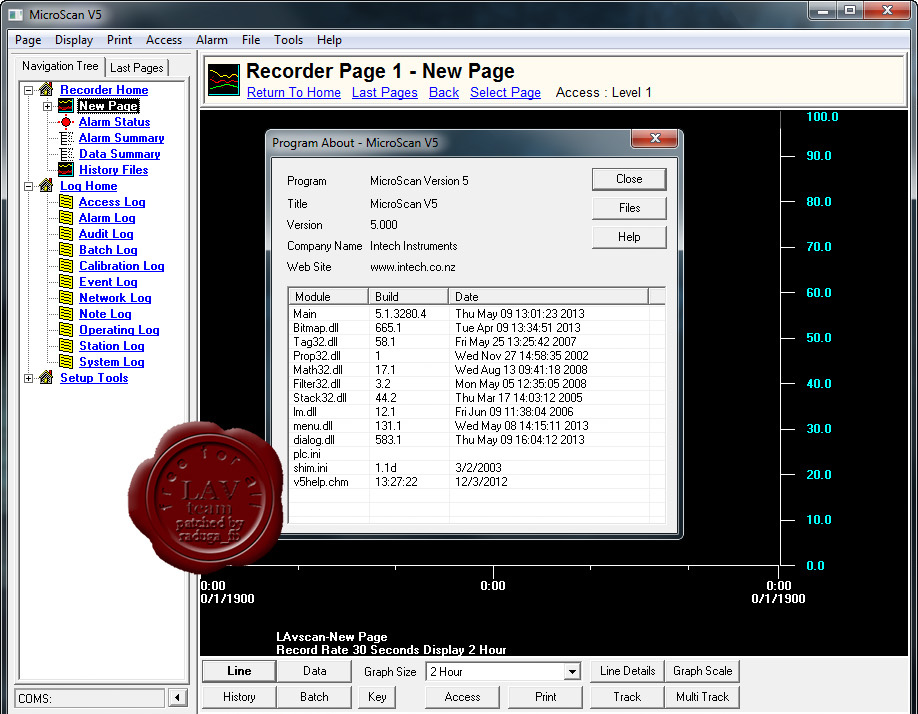
Task: Select the Line view button
Action: click(x=239, y=671)
